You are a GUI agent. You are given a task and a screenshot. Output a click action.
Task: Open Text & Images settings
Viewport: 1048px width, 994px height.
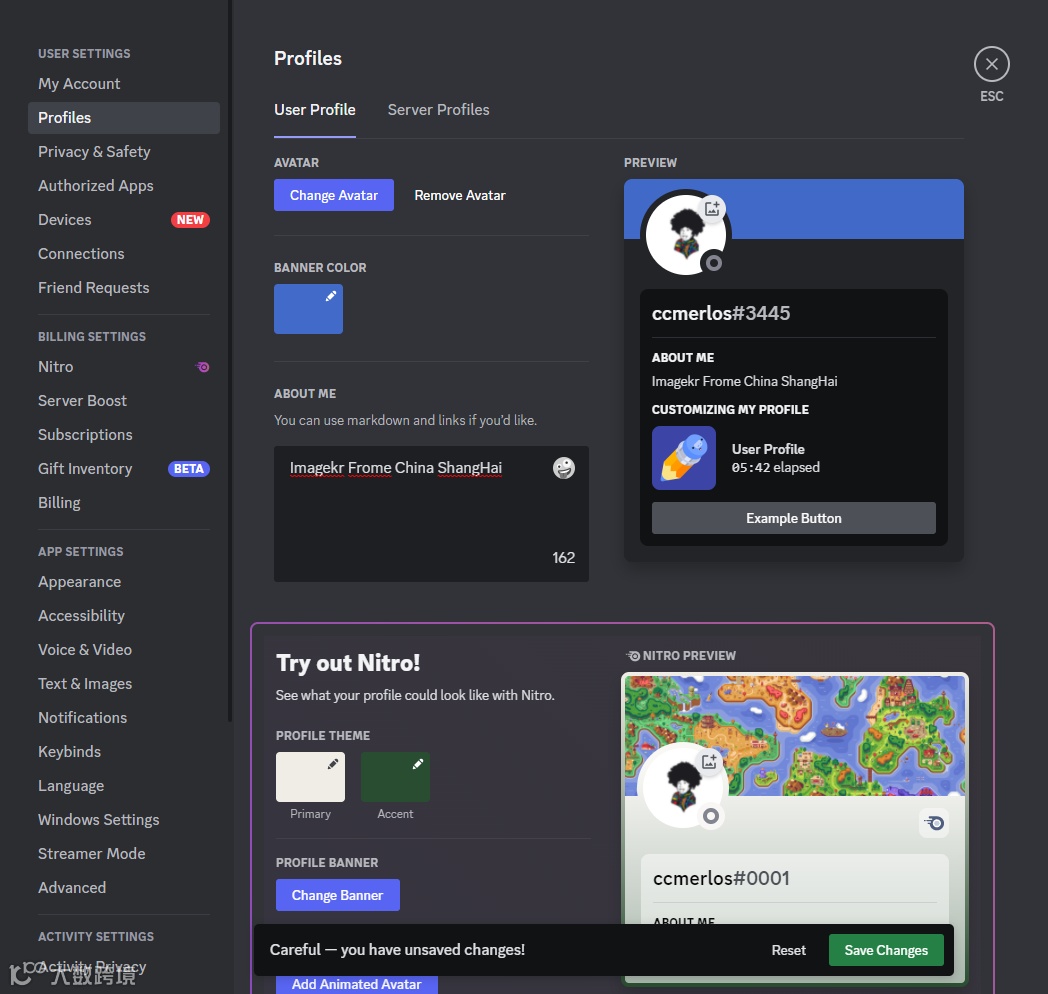[x=124, y=684]
